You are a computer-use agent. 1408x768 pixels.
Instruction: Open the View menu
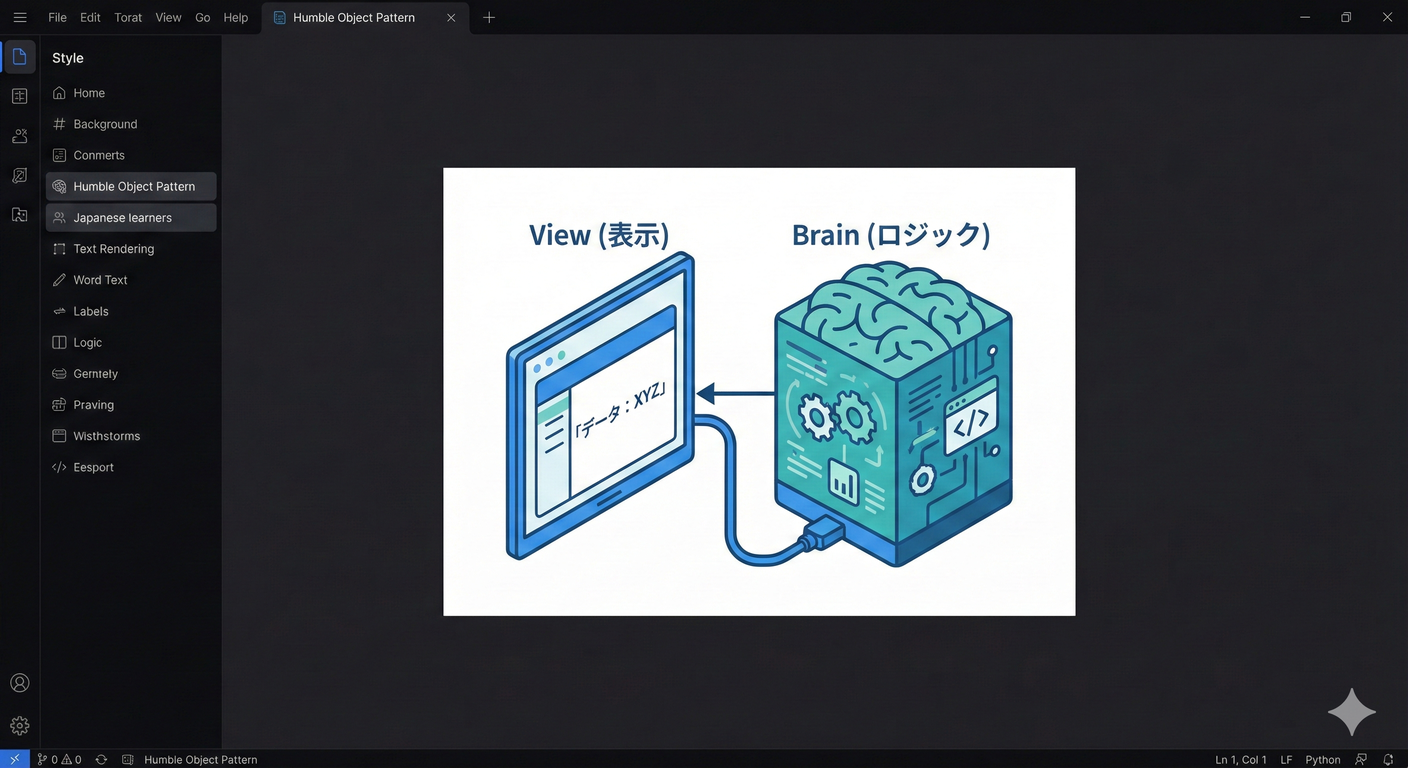coord(168,17)
